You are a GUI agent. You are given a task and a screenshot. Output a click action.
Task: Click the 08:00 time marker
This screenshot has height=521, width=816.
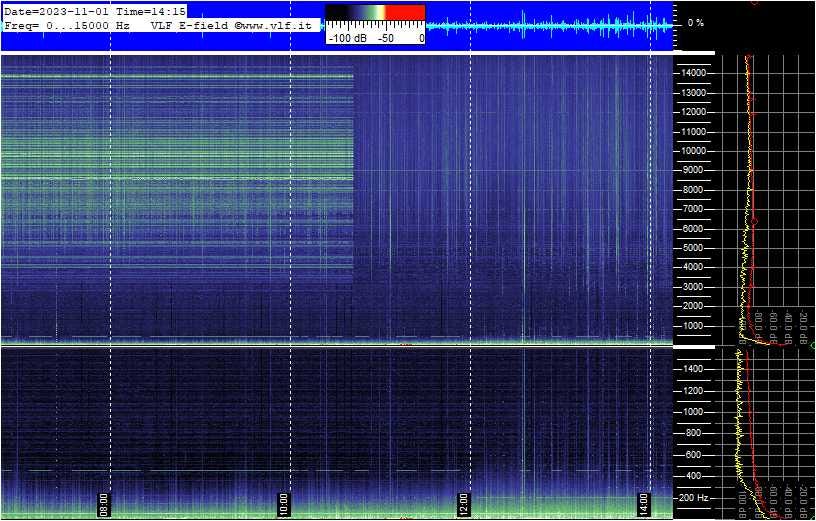pyautogui.click(x=103, y=503)
